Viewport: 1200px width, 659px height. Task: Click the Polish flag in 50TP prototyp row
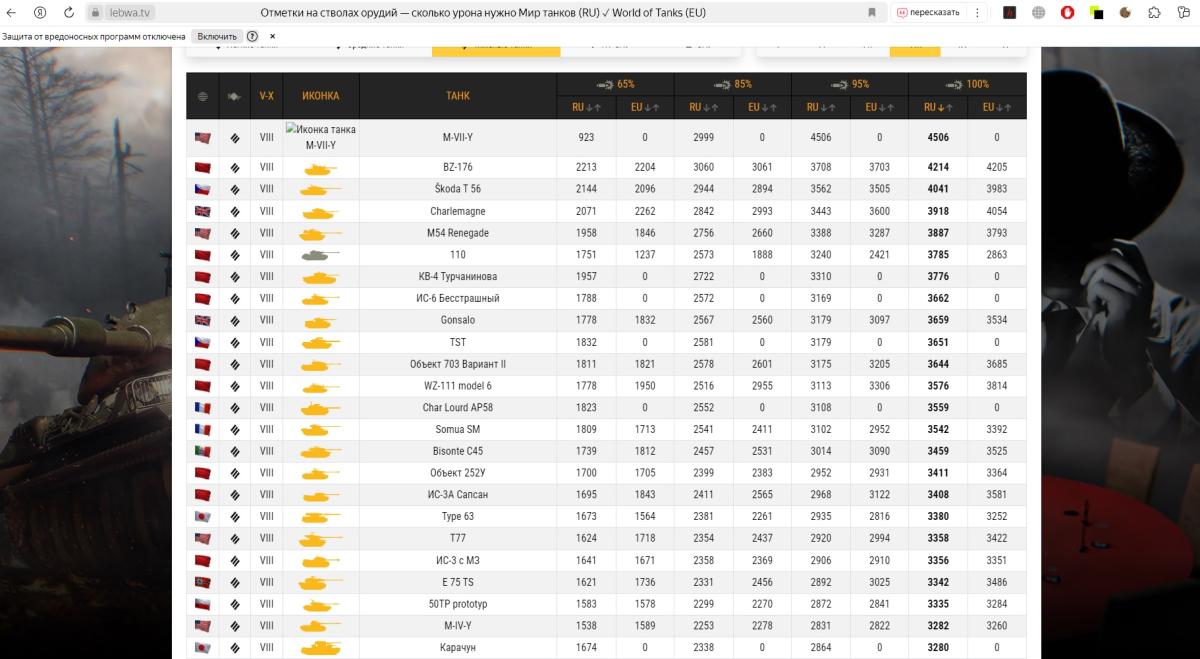pos(203,604)
